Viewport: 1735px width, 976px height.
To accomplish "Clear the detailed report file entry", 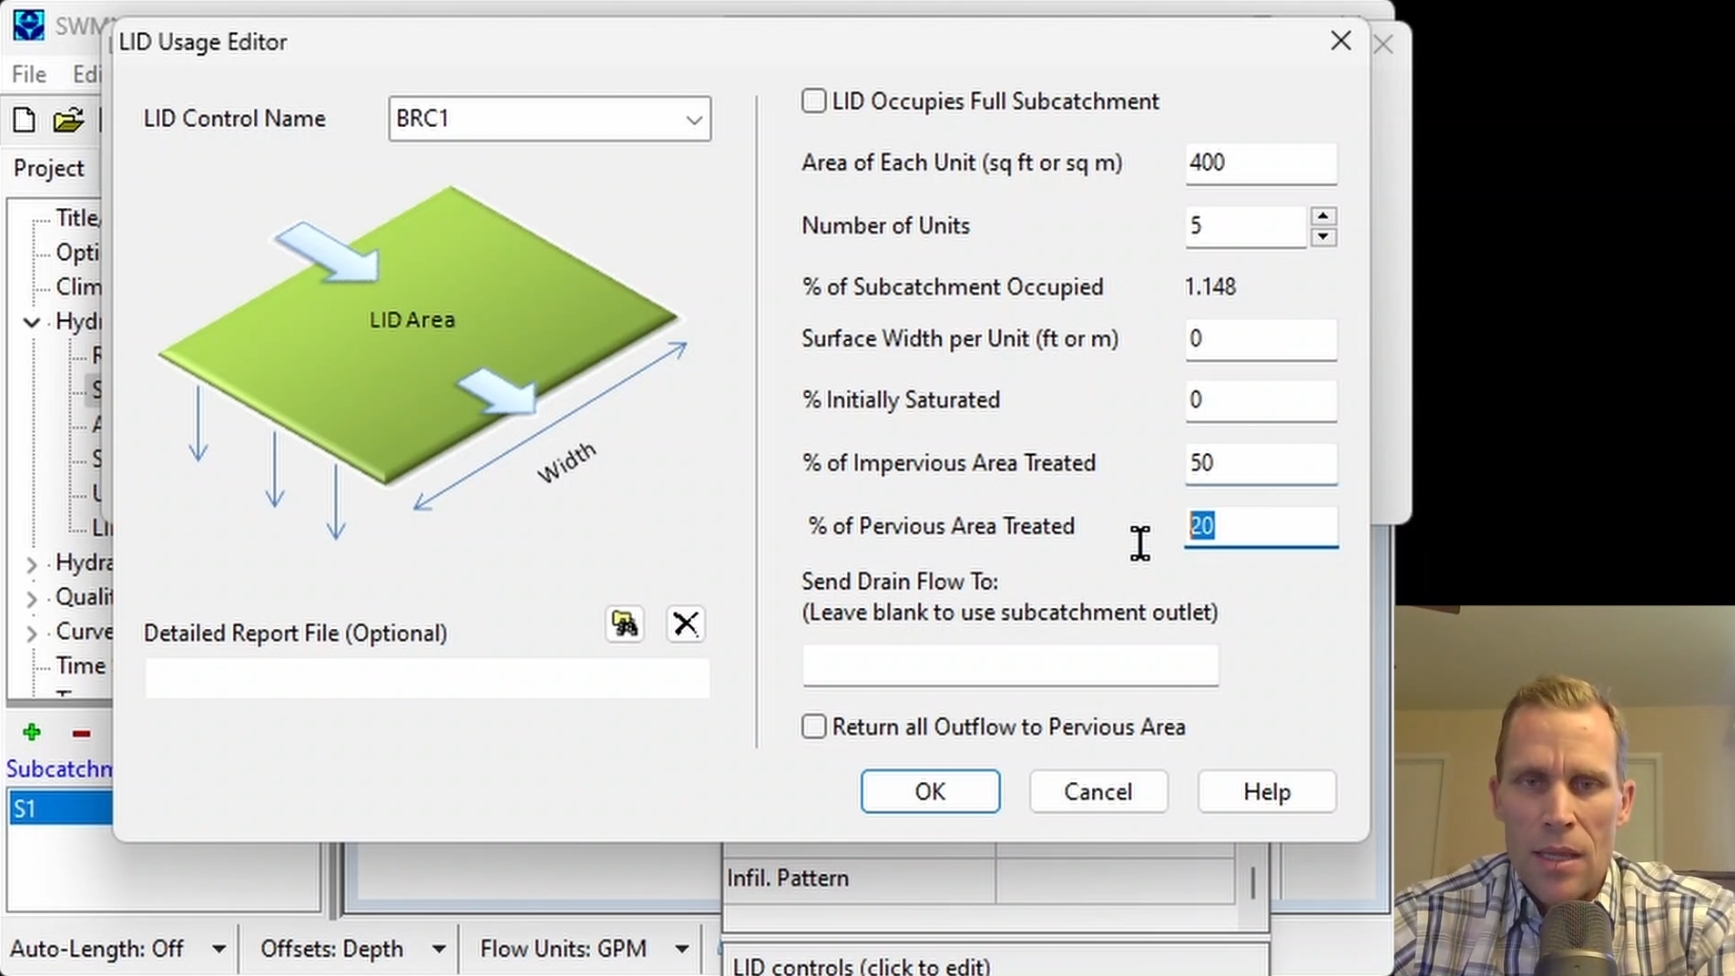I will point(686,624).
